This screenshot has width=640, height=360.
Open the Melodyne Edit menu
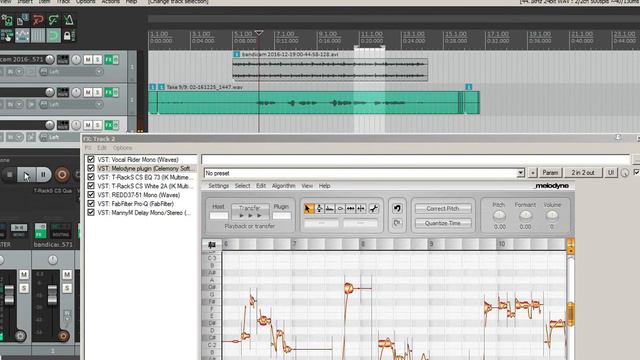coord(261,186)
